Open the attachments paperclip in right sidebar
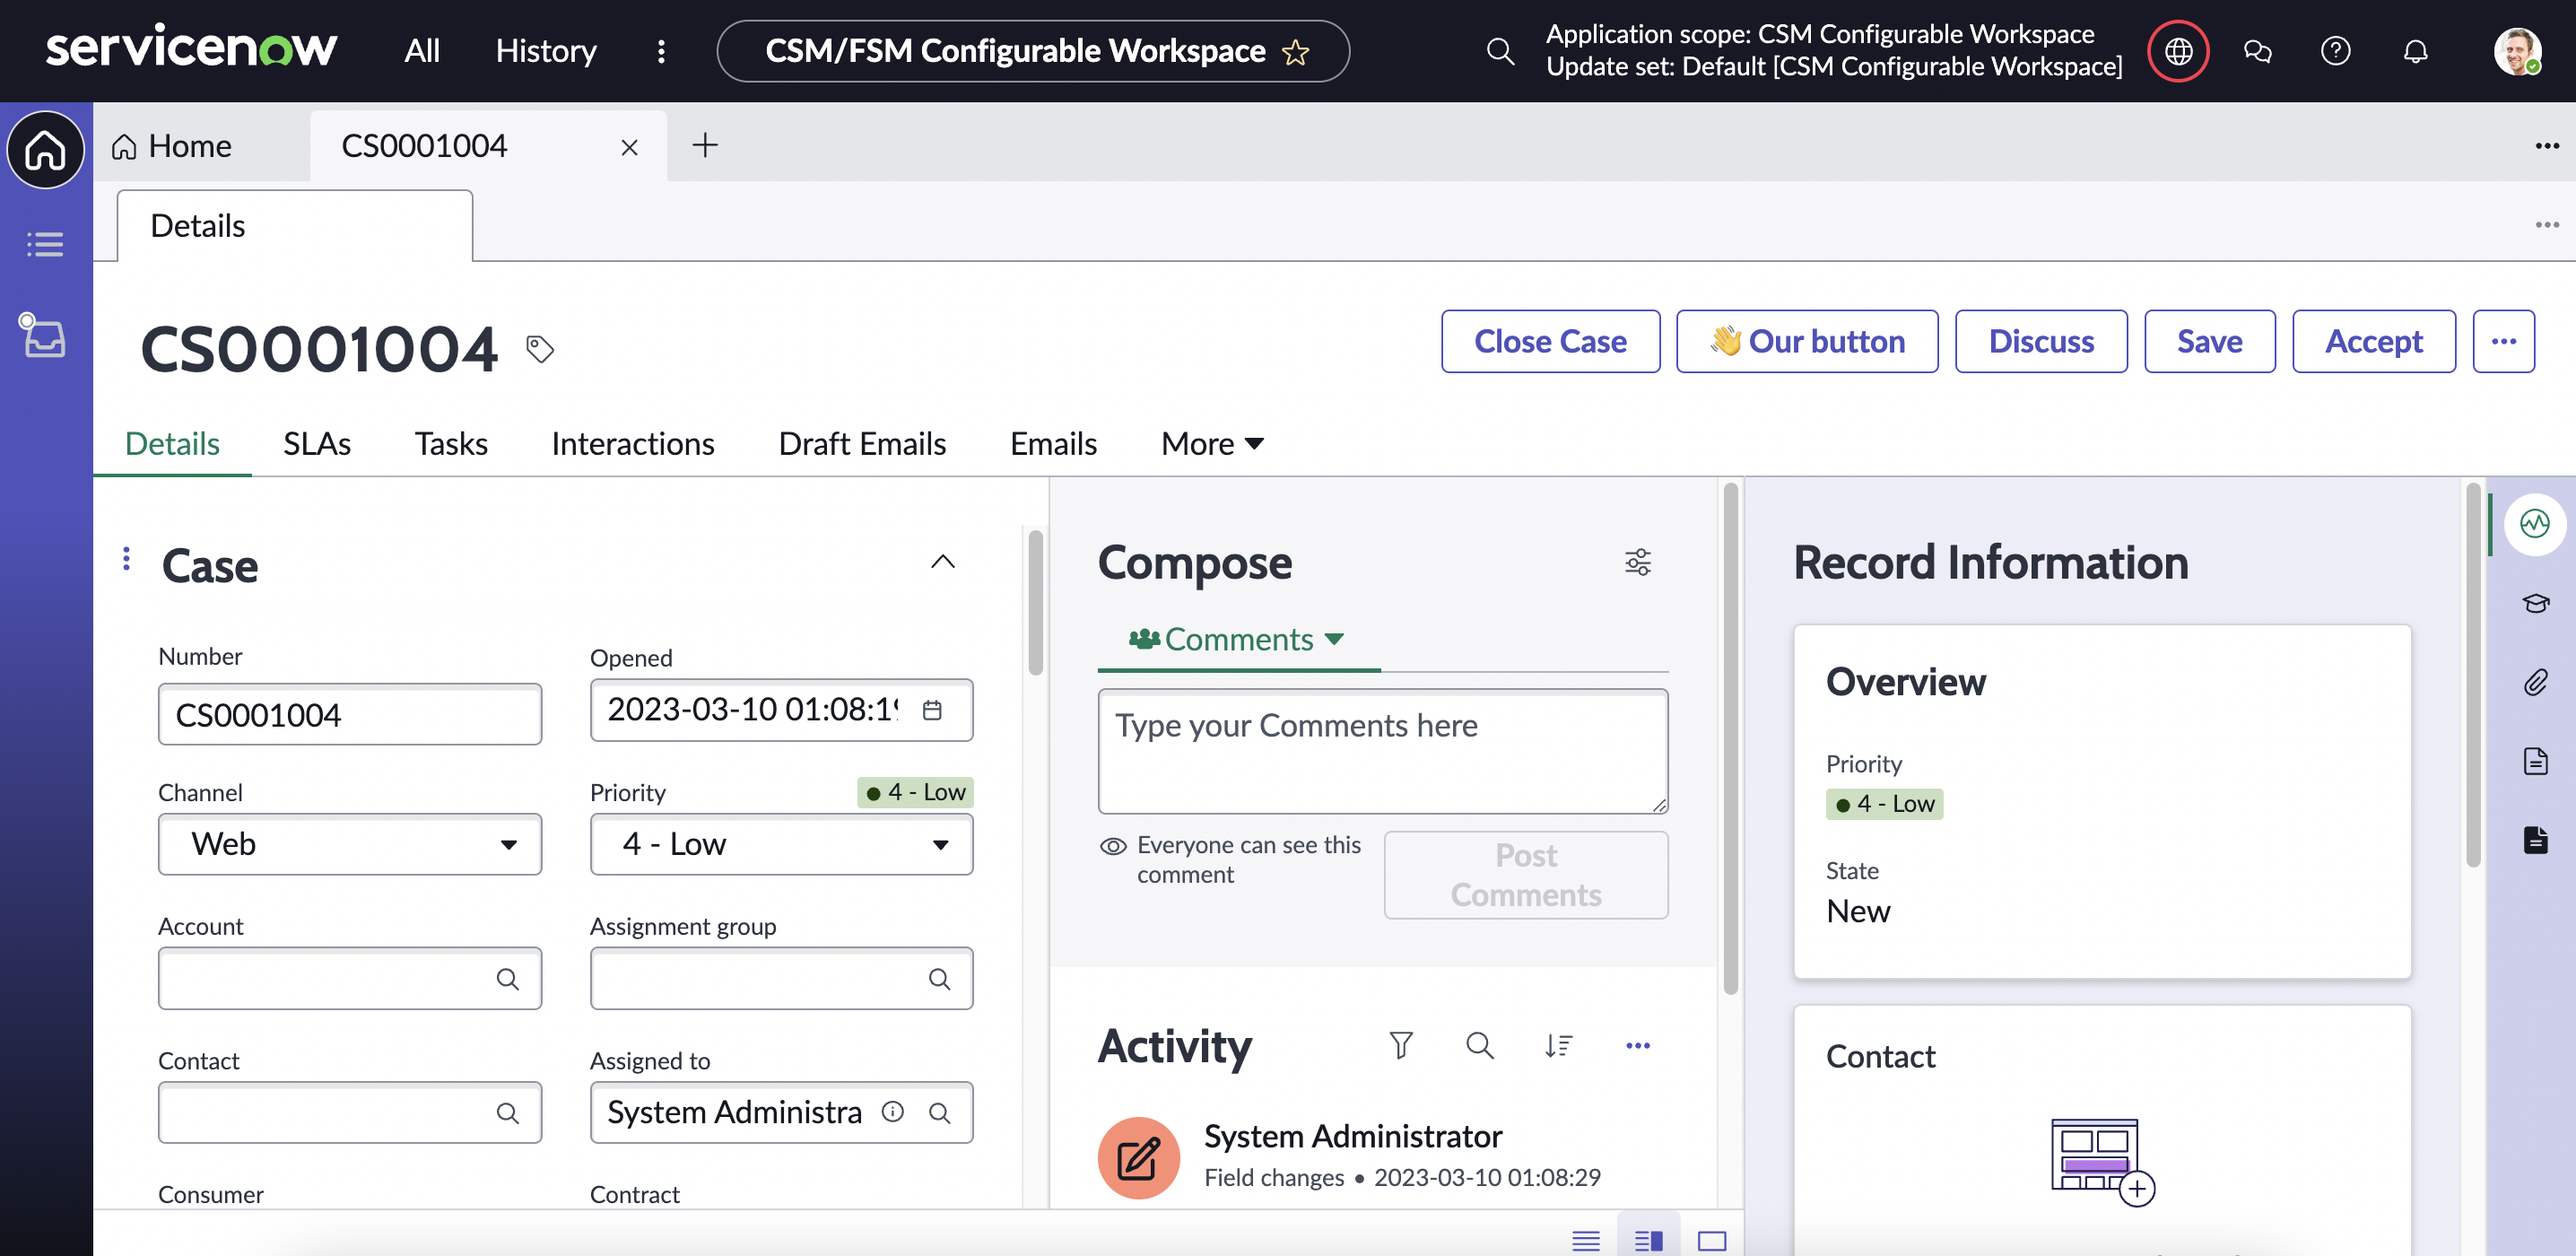Image resolution: width=2576 pixels, height=1256 pixels. (2535, 683)
